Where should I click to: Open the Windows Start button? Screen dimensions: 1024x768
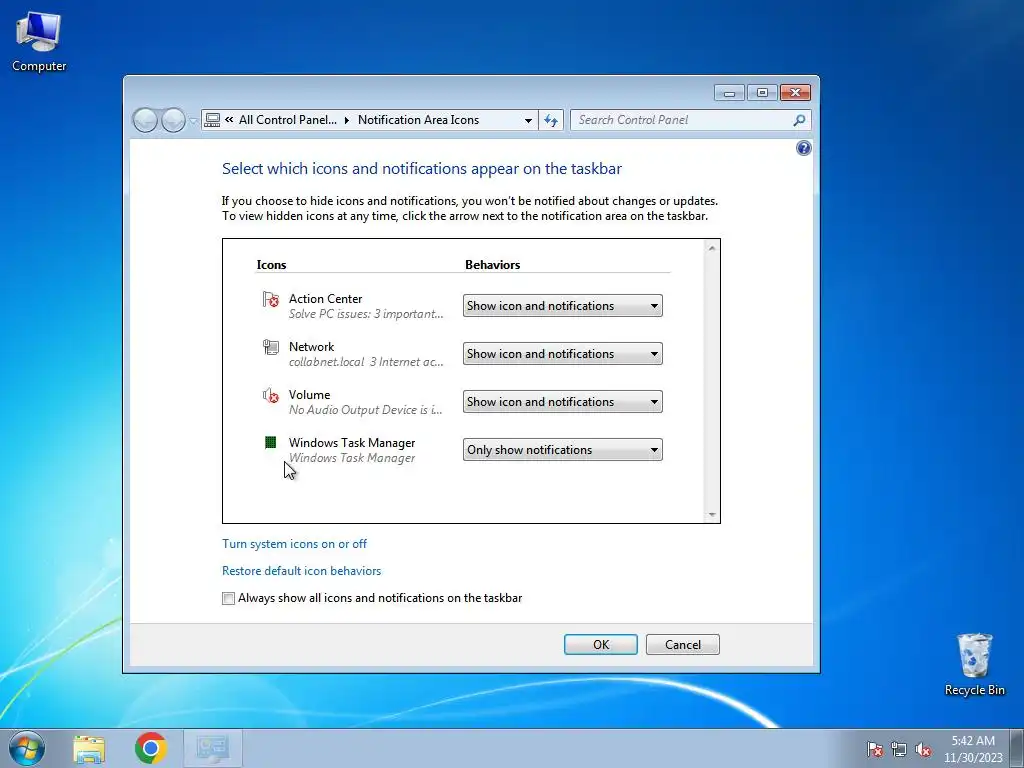click(27, 748)
